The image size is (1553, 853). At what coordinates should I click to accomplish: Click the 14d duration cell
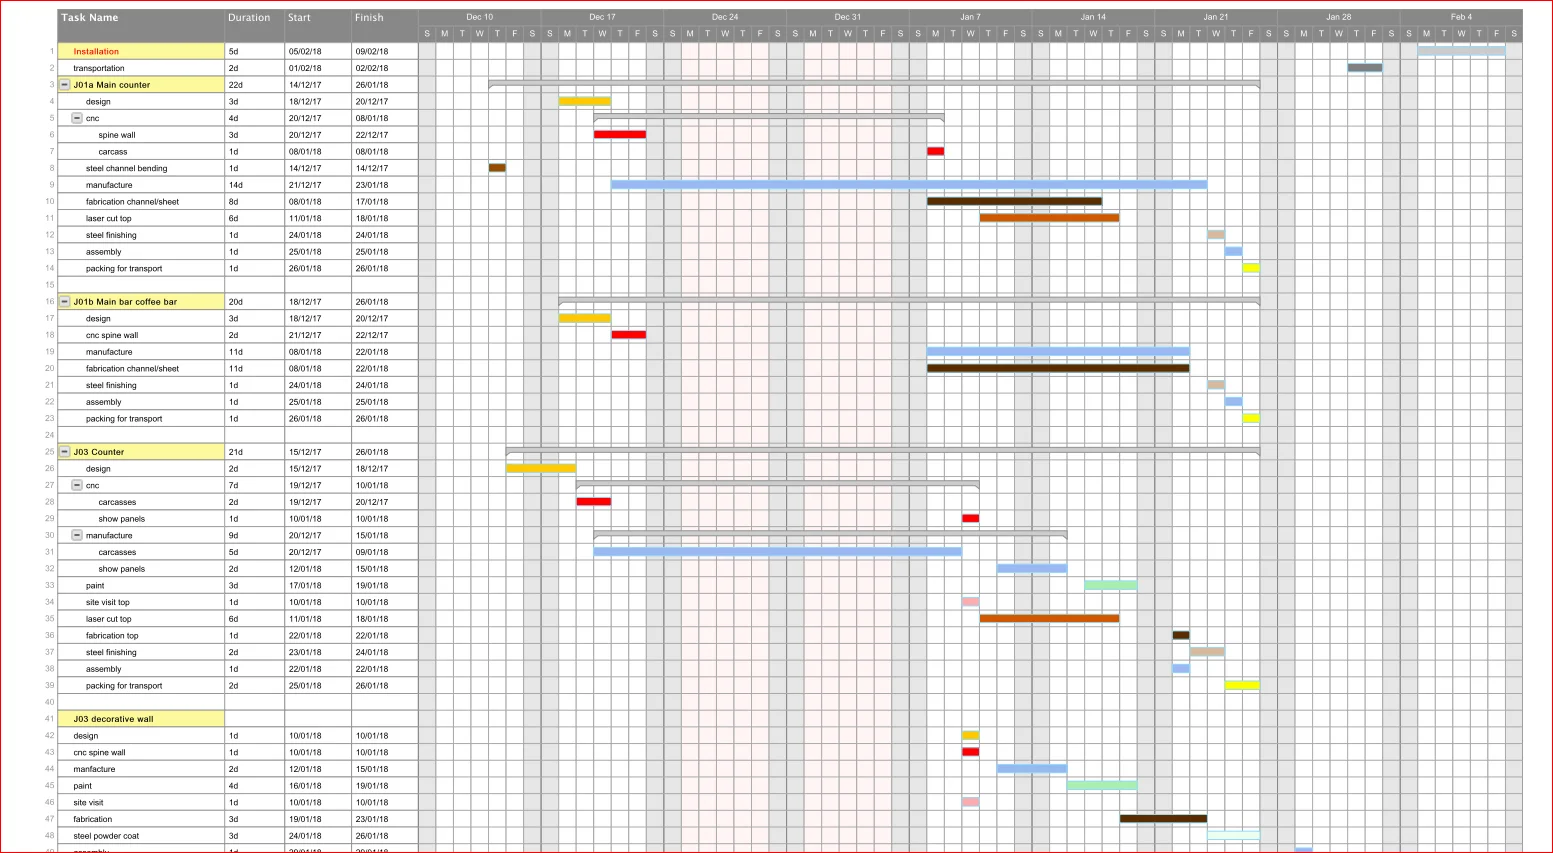point(254,185)
